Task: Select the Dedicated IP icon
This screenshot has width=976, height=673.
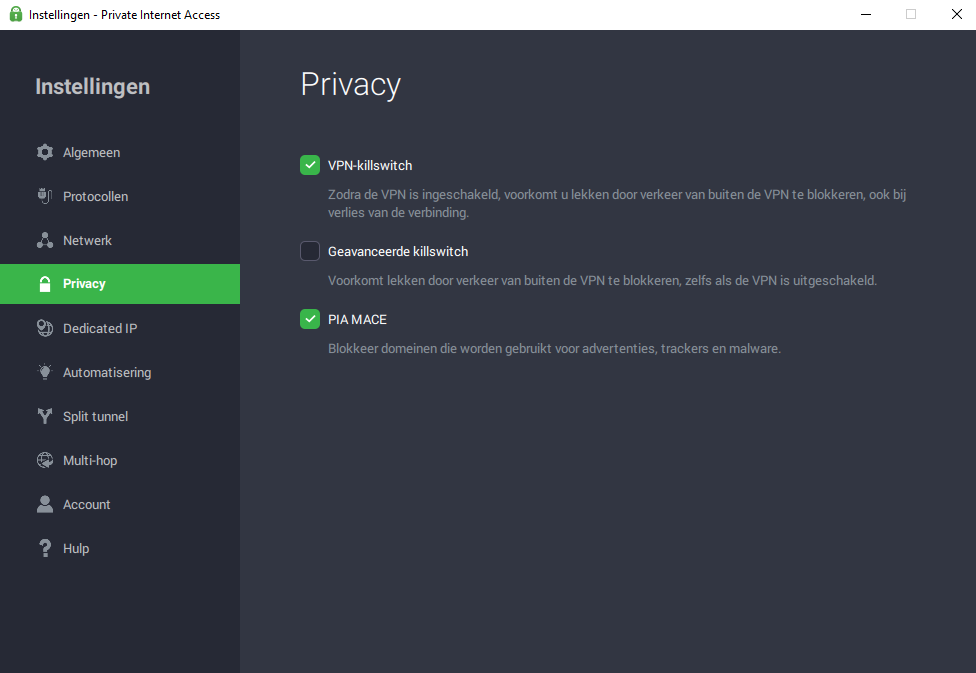Action: click(45, 328)
